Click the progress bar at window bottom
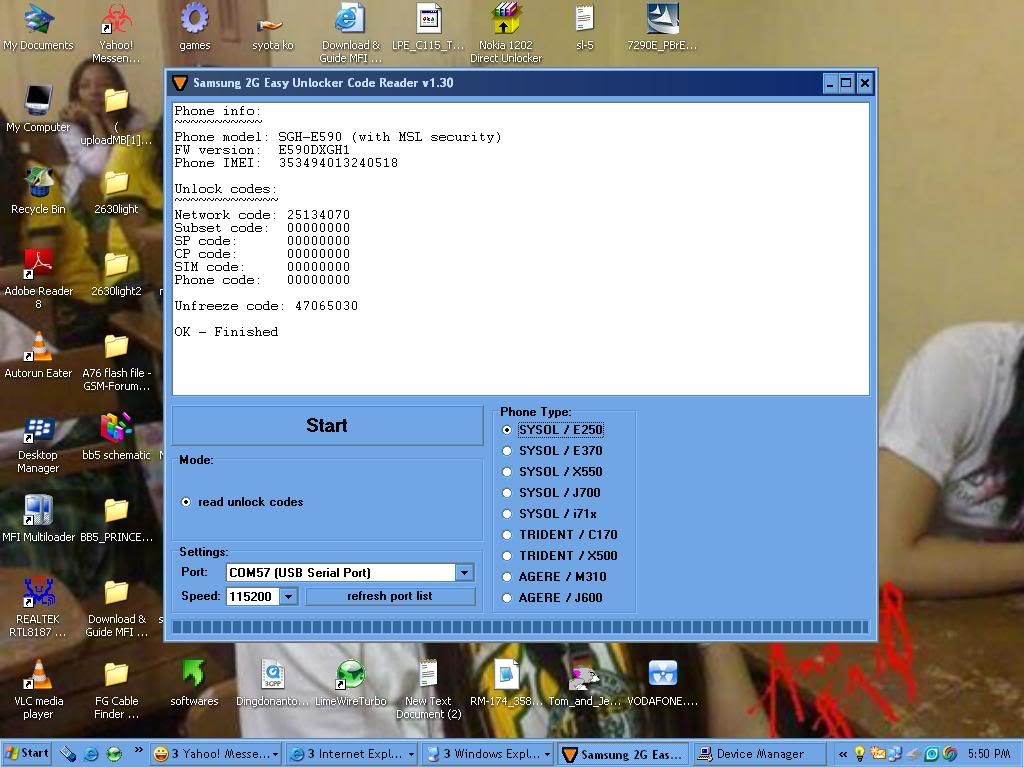This screenshot has width=1024, height=768. (520, 628)
